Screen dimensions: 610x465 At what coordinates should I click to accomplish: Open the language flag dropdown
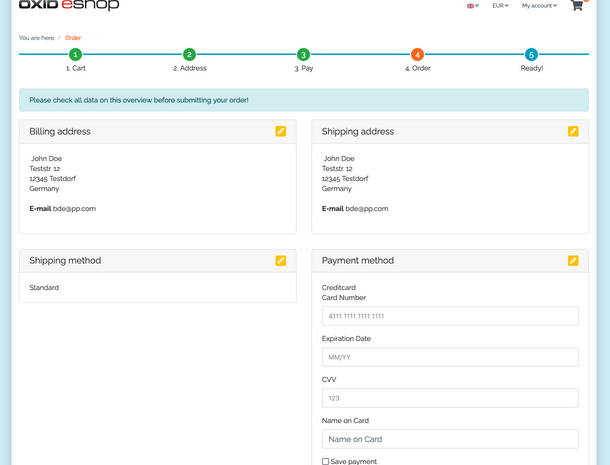coord(472,6)
